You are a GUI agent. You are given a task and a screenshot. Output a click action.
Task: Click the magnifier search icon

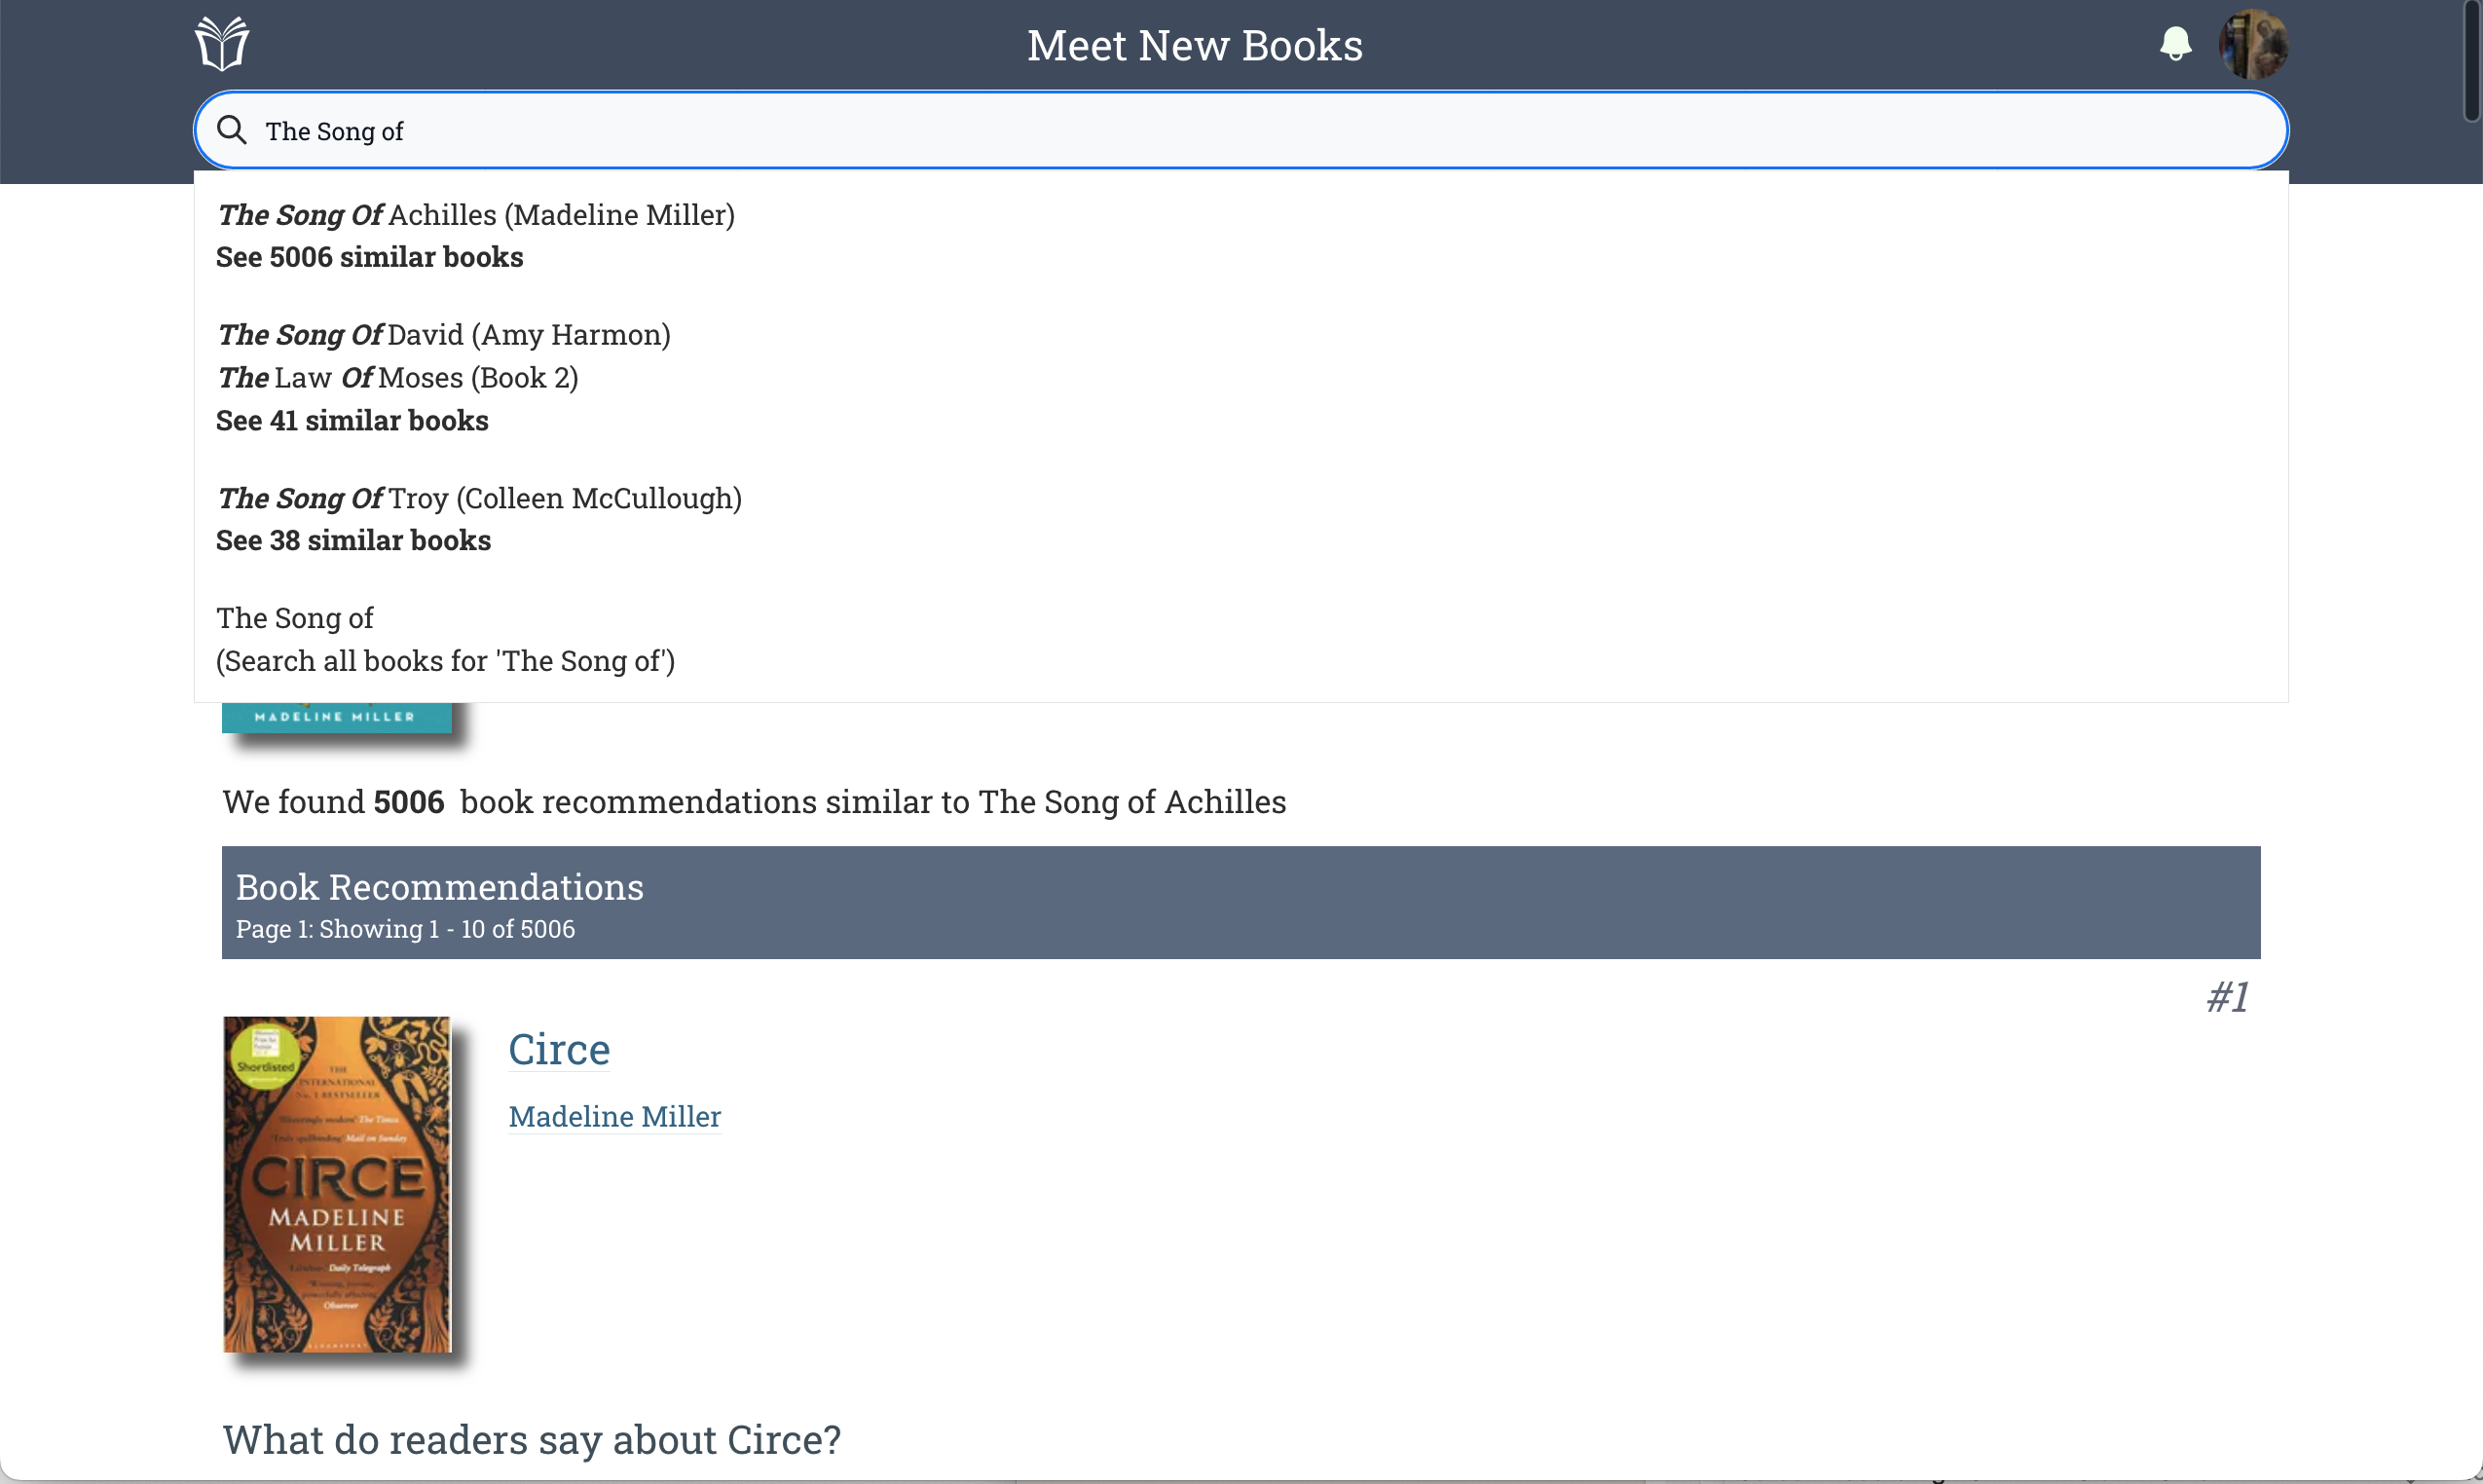pos(232,130)
